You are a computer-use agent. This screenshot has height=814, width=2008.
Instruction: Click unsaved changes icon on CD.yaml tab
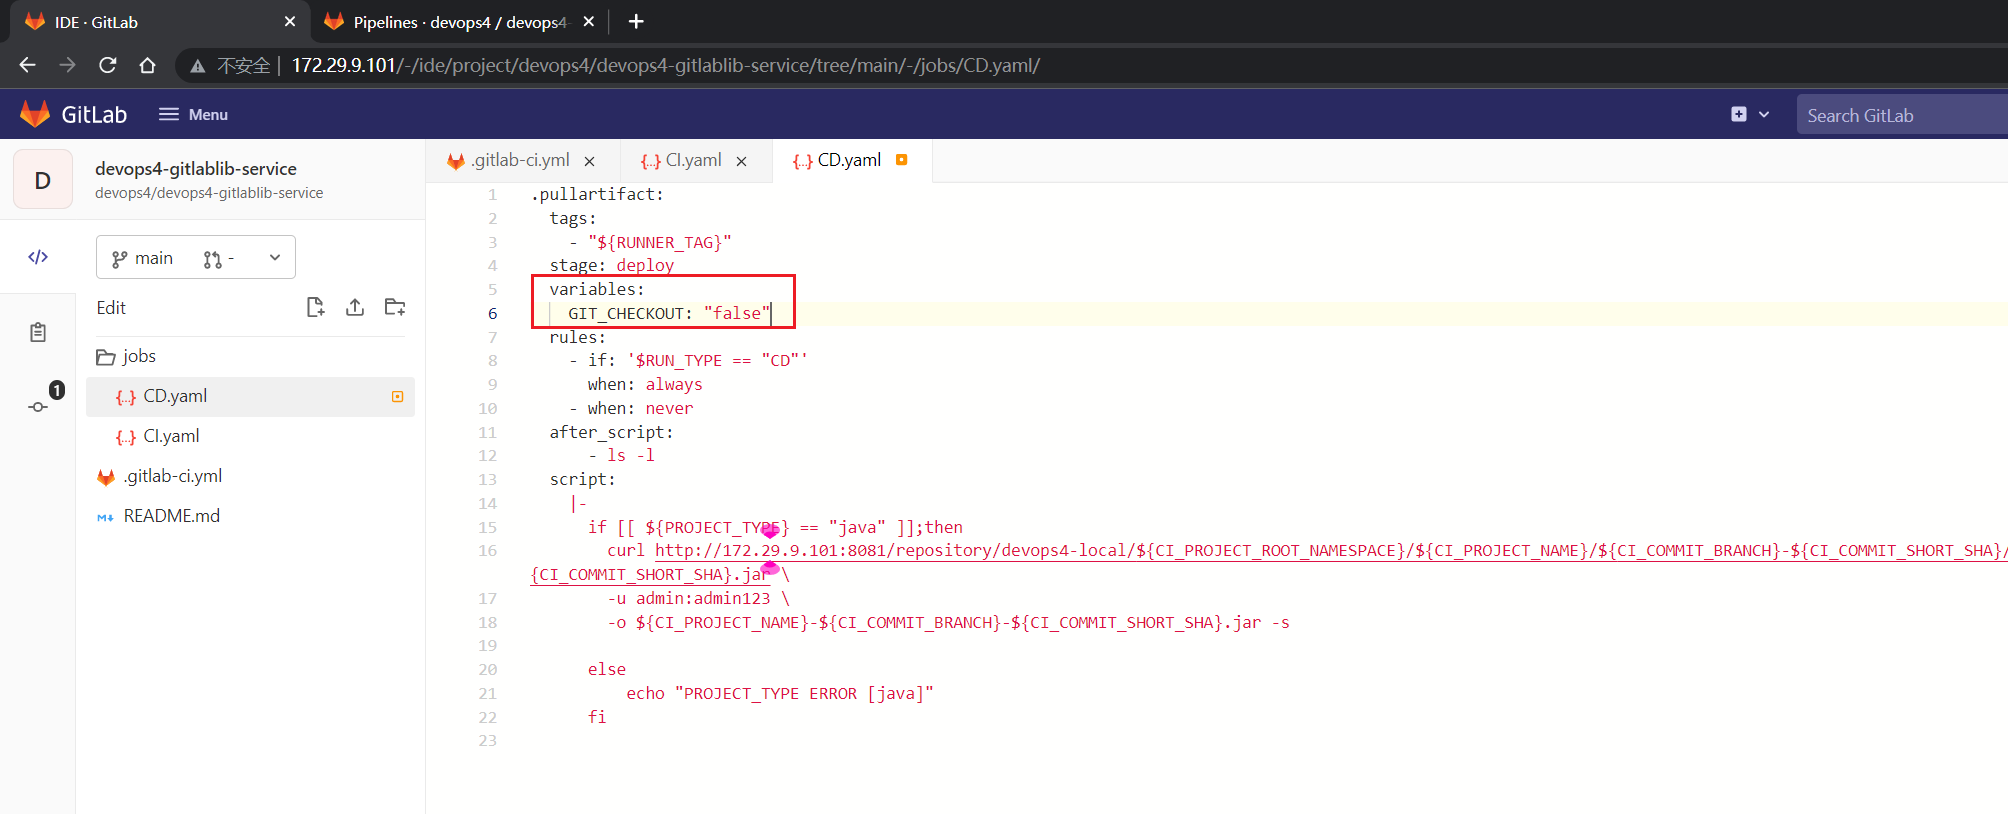click(x=901, y=160)
